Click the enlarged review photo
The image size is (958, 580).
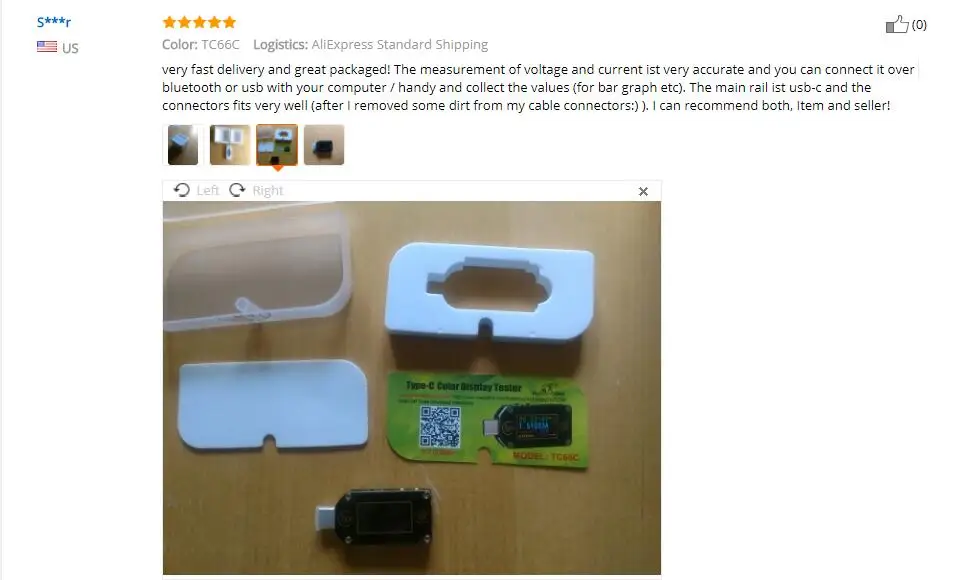412,387
